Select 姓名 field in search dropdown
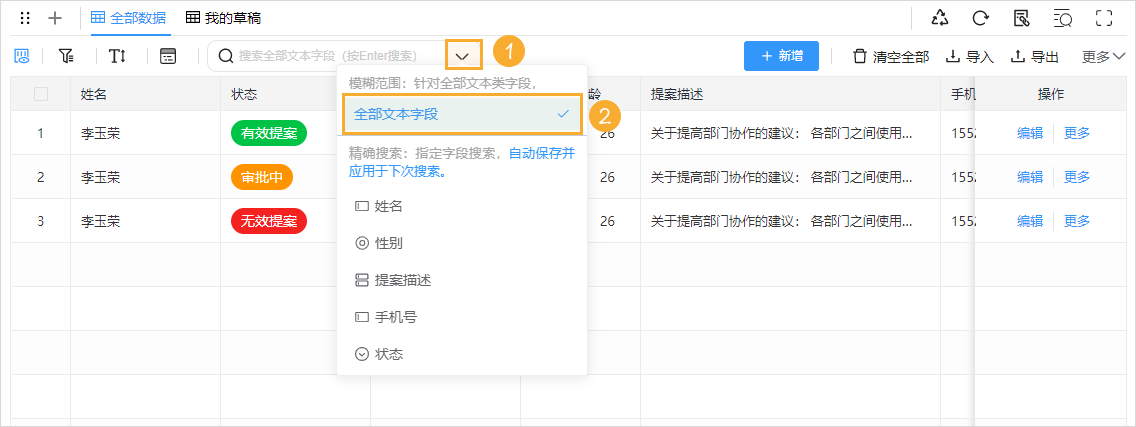1136x427 pixels. pyautogui.click(x=462, y=207)
